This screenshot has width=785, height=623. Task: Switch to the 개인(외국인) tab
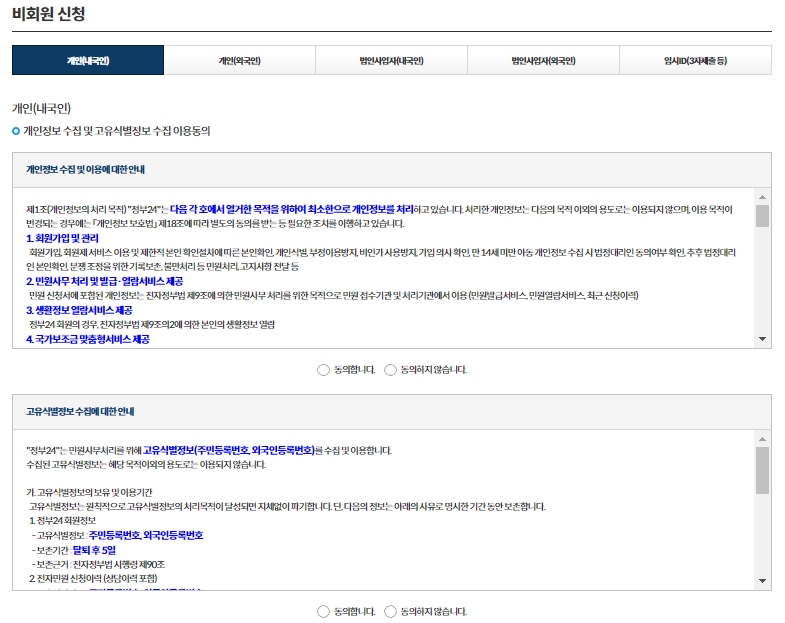239,60
